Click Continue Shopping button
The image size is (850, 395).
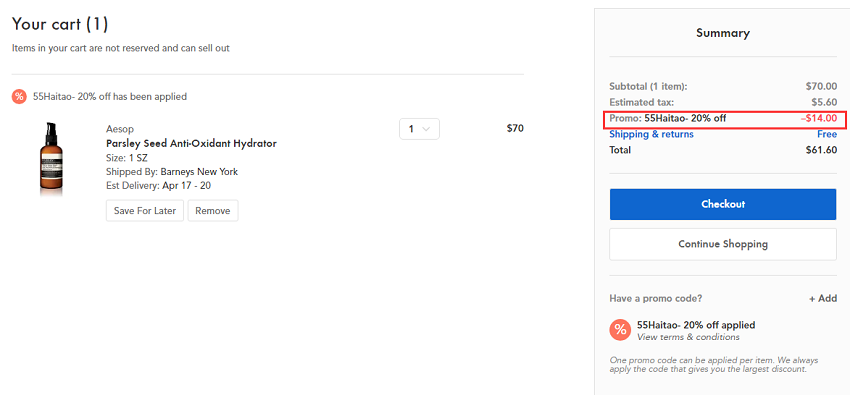point(723,244)
